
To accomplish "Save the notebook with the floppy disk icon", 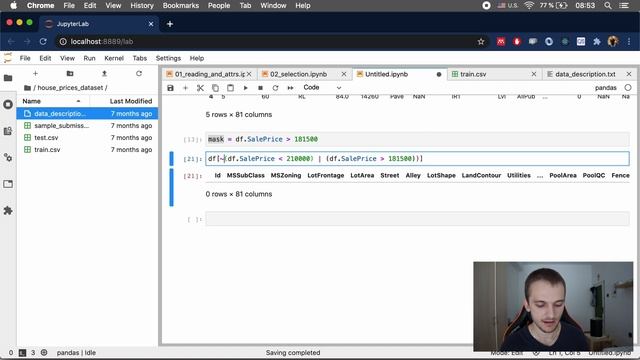I will tap(171, 88).
